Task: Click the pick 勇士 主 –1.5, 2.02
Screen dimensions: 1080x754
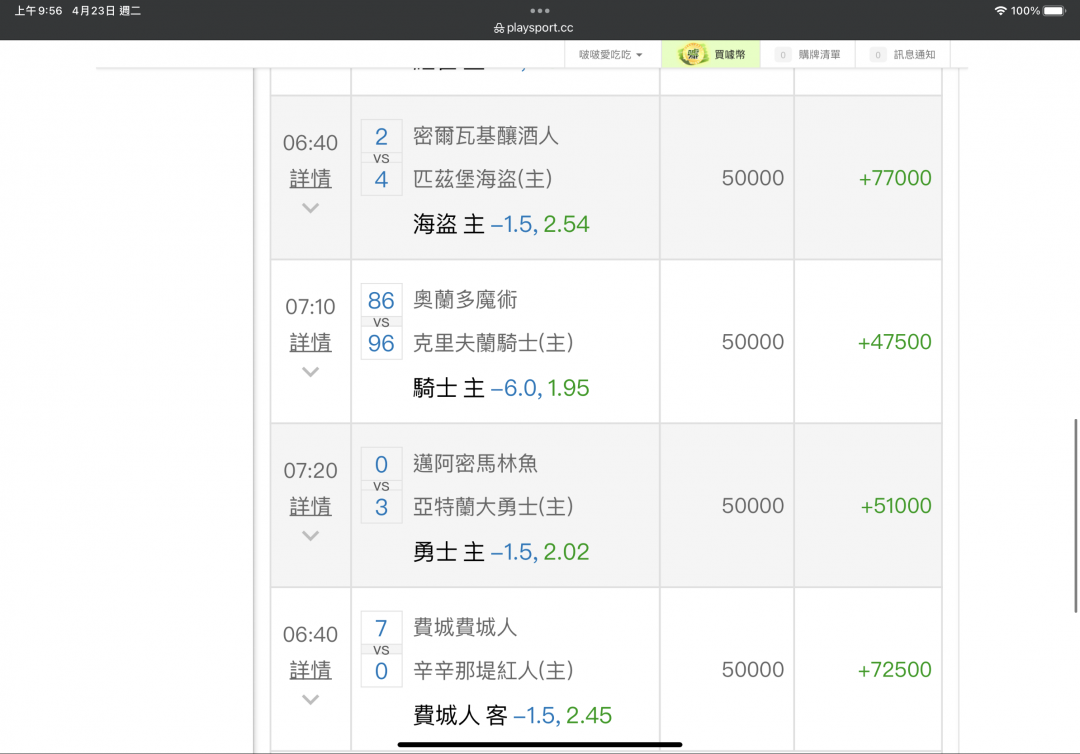Action: [x=501, y=552]
